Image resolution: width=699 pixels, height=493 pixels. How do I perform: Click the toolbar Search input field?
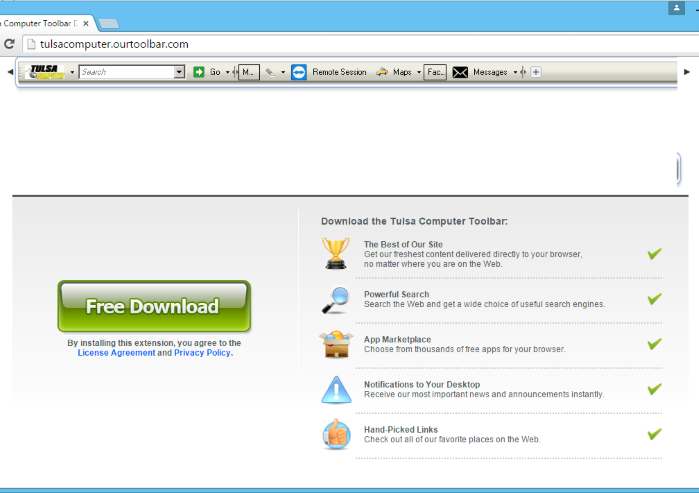pos(126,72)
